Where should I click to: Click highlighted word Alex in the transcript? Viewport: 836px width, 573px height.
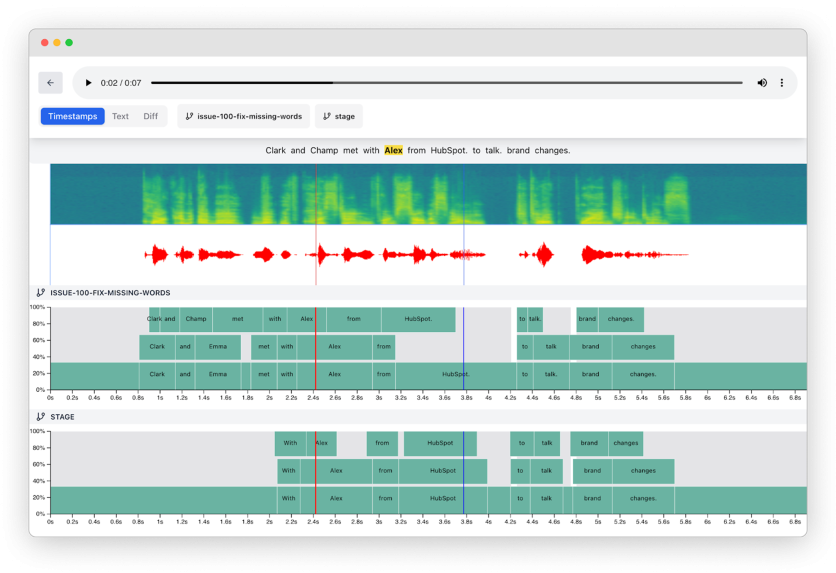pos(393,150)
